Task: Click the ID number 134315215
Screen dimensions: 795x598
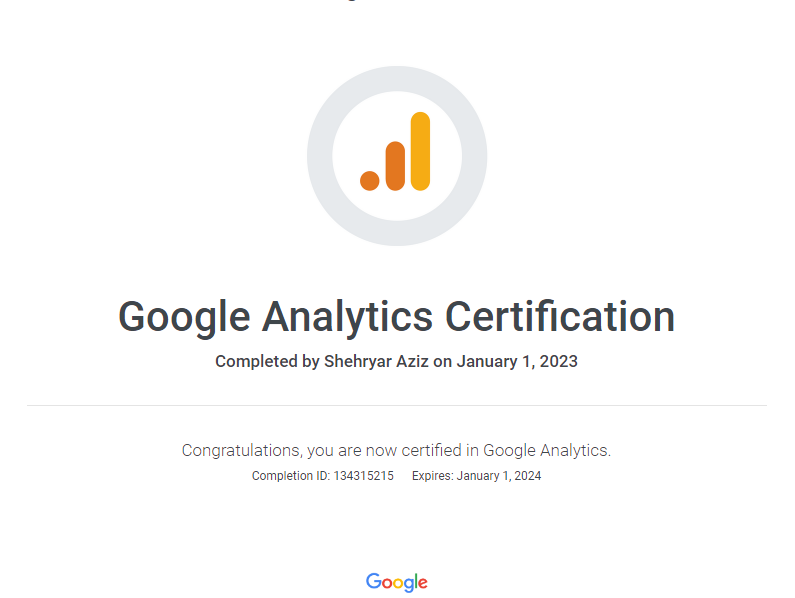Action: 363,476
